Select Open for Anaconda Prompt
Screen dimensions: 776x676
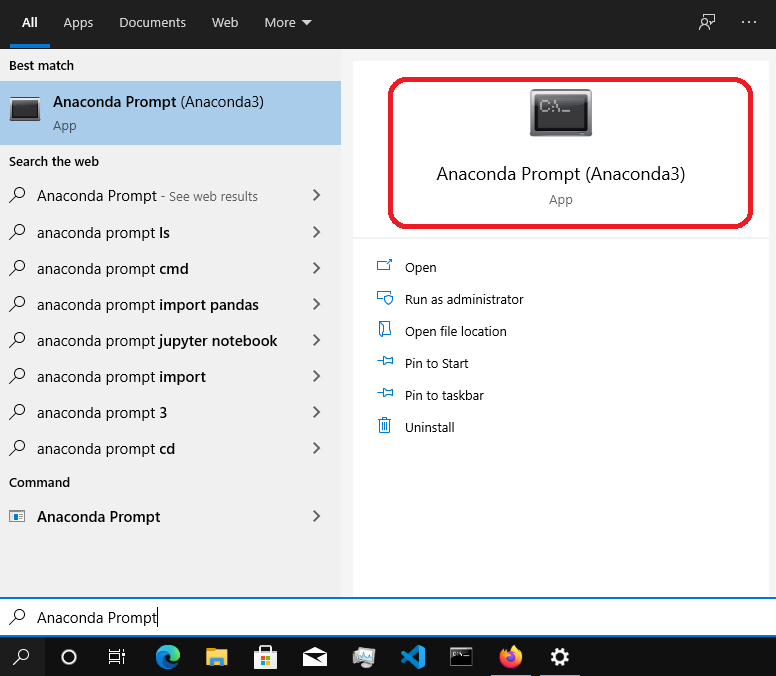(x=421, y=267)
